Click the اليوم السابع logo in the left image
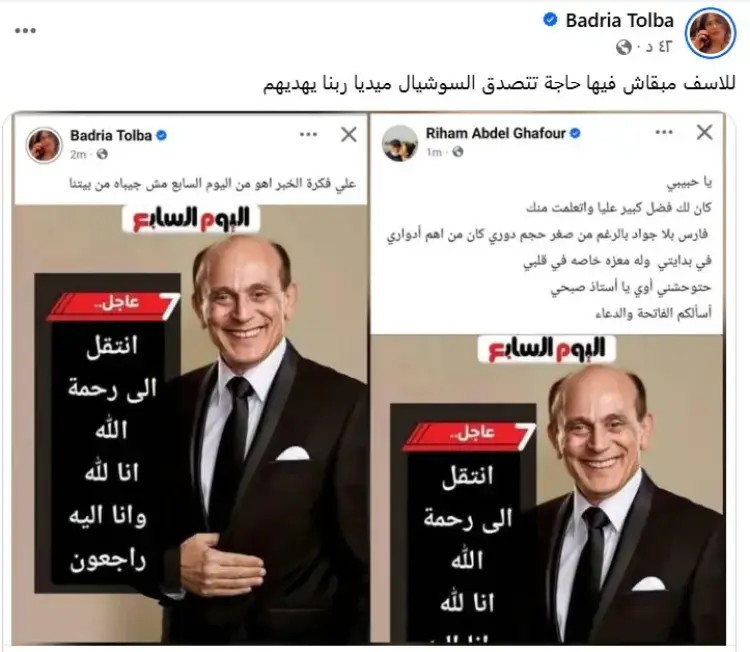This screenshot has width=750, height=652. 191,219
